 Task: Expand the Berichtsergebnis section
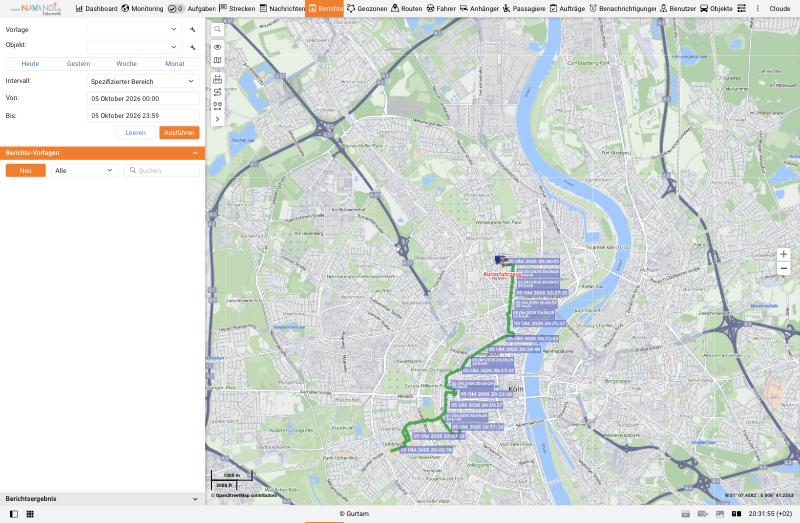(195, 499)
